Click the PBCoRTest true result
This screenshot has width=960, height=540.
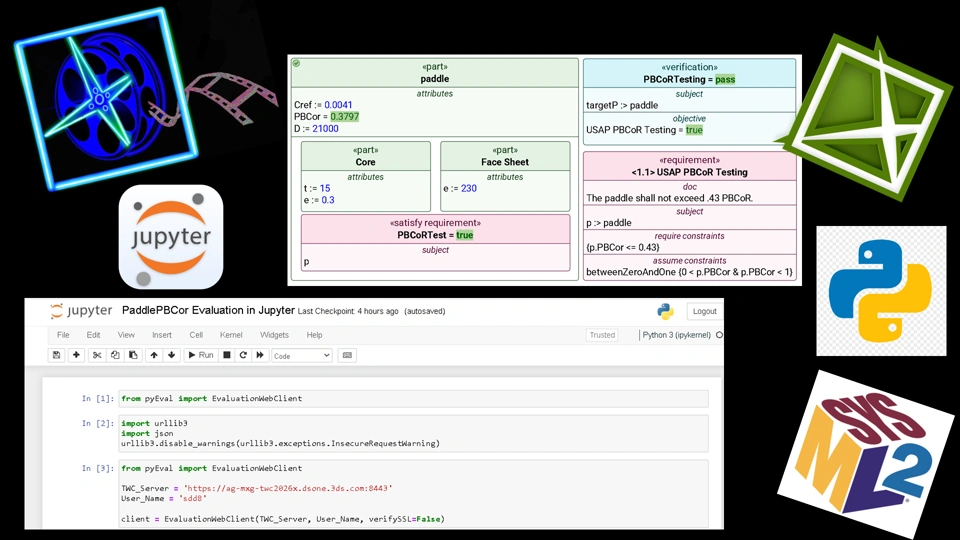click(x=465, y=235)
